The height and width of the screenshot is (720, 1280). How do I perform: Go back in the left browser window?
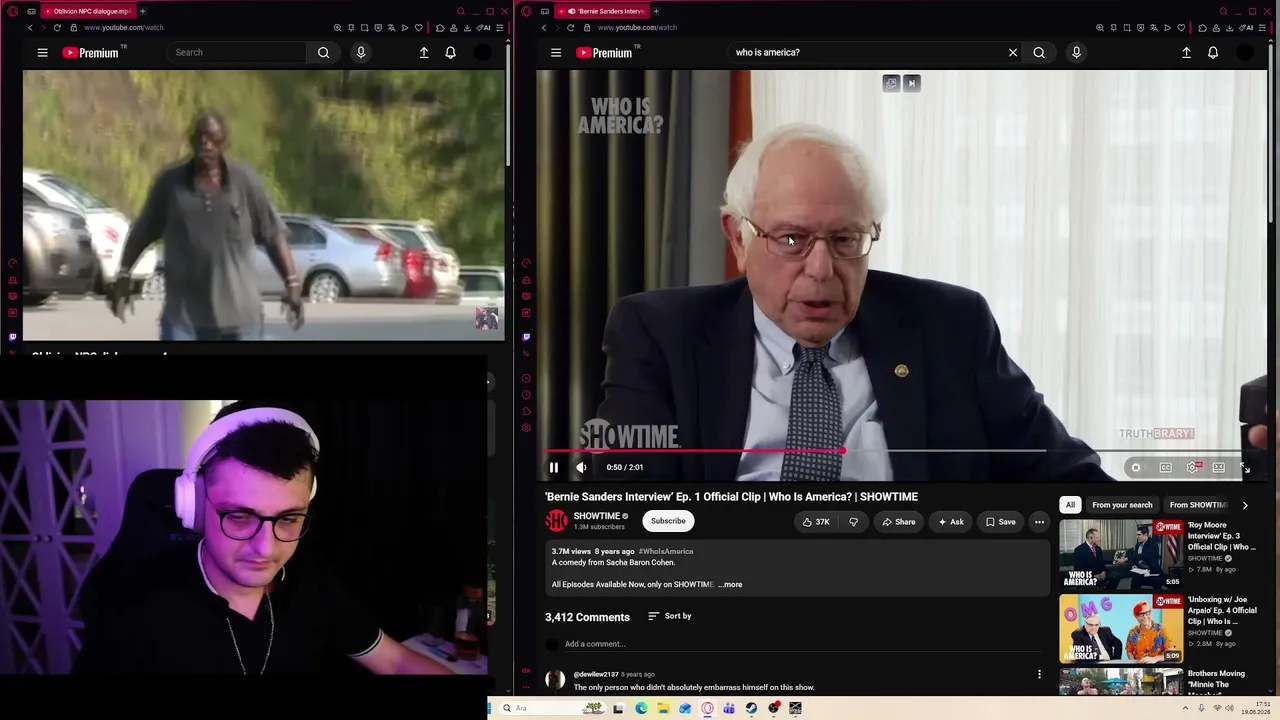pos(30,27)
